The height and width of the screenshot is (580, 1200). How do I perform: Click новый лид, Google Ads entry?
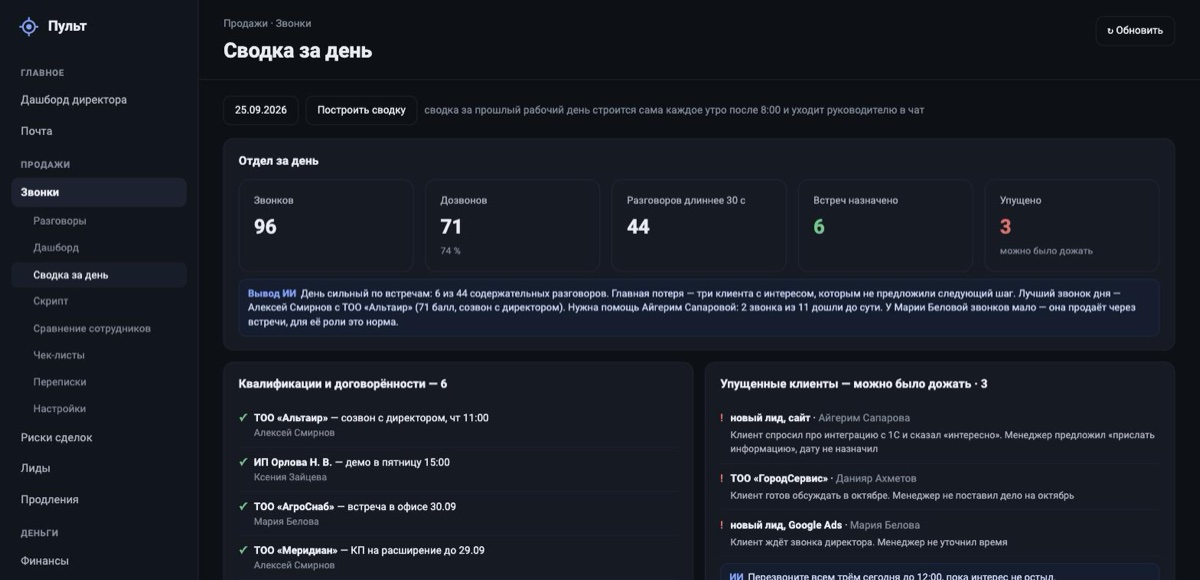coord(786,525)
